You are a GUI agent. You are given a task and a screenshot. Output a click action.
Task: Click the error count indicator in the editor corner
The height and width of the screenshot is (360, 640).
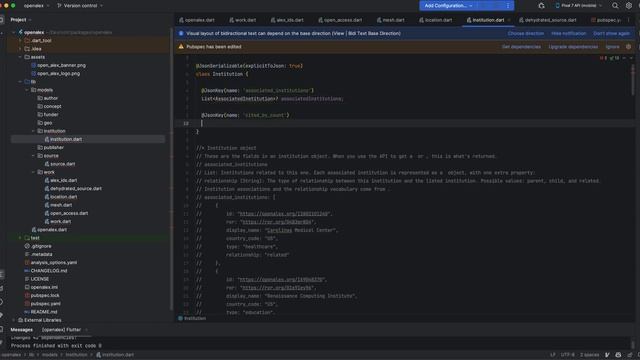603,58
